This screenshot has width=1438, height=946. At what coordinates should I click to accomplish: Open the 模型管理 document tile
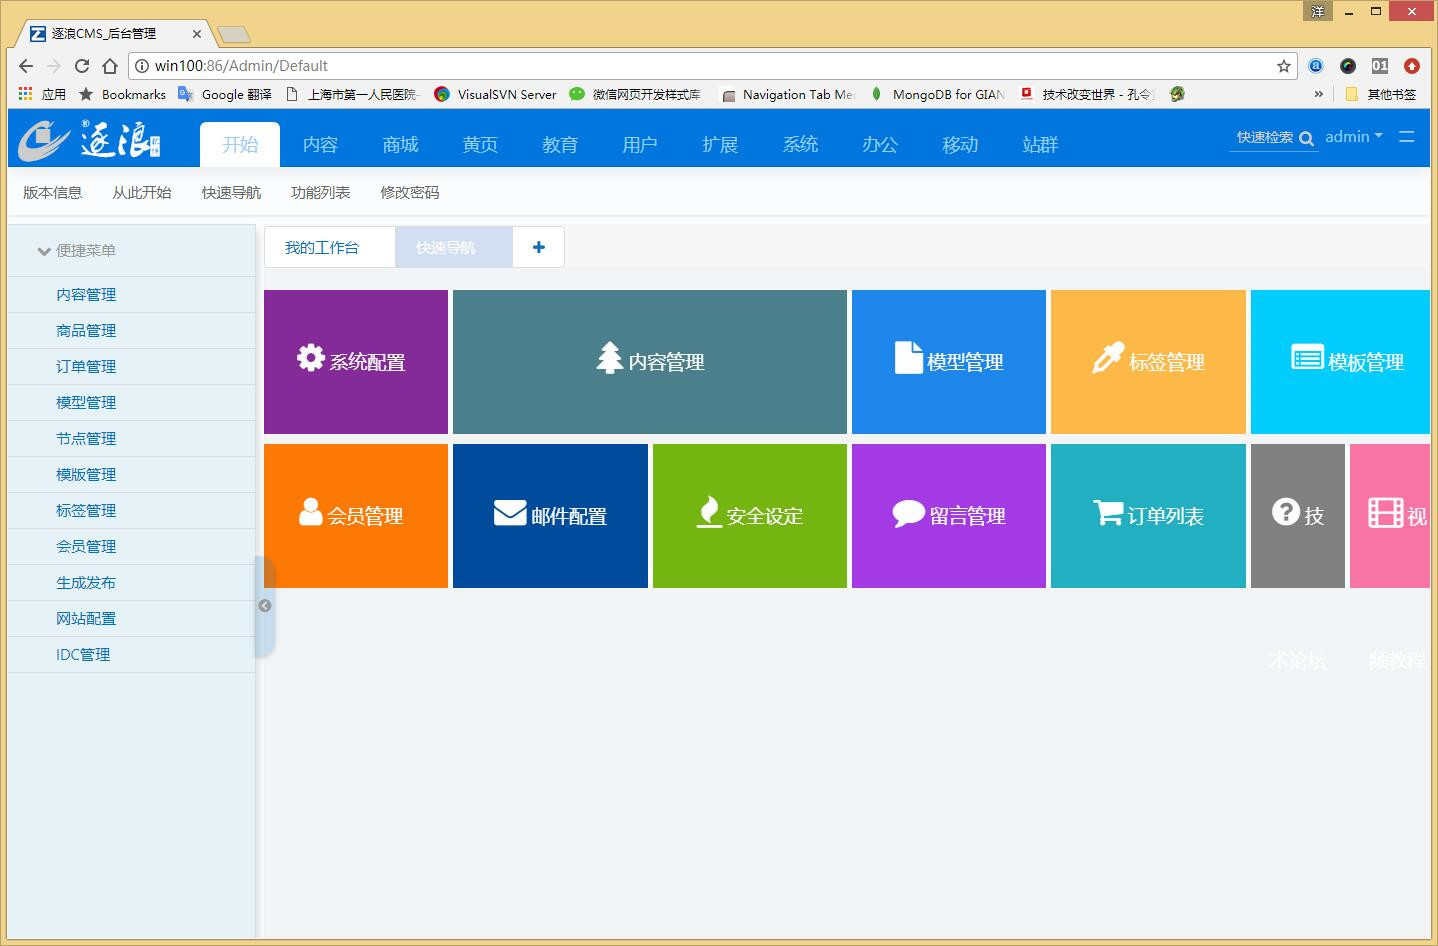pyautogui.click(x=949, y=362)
